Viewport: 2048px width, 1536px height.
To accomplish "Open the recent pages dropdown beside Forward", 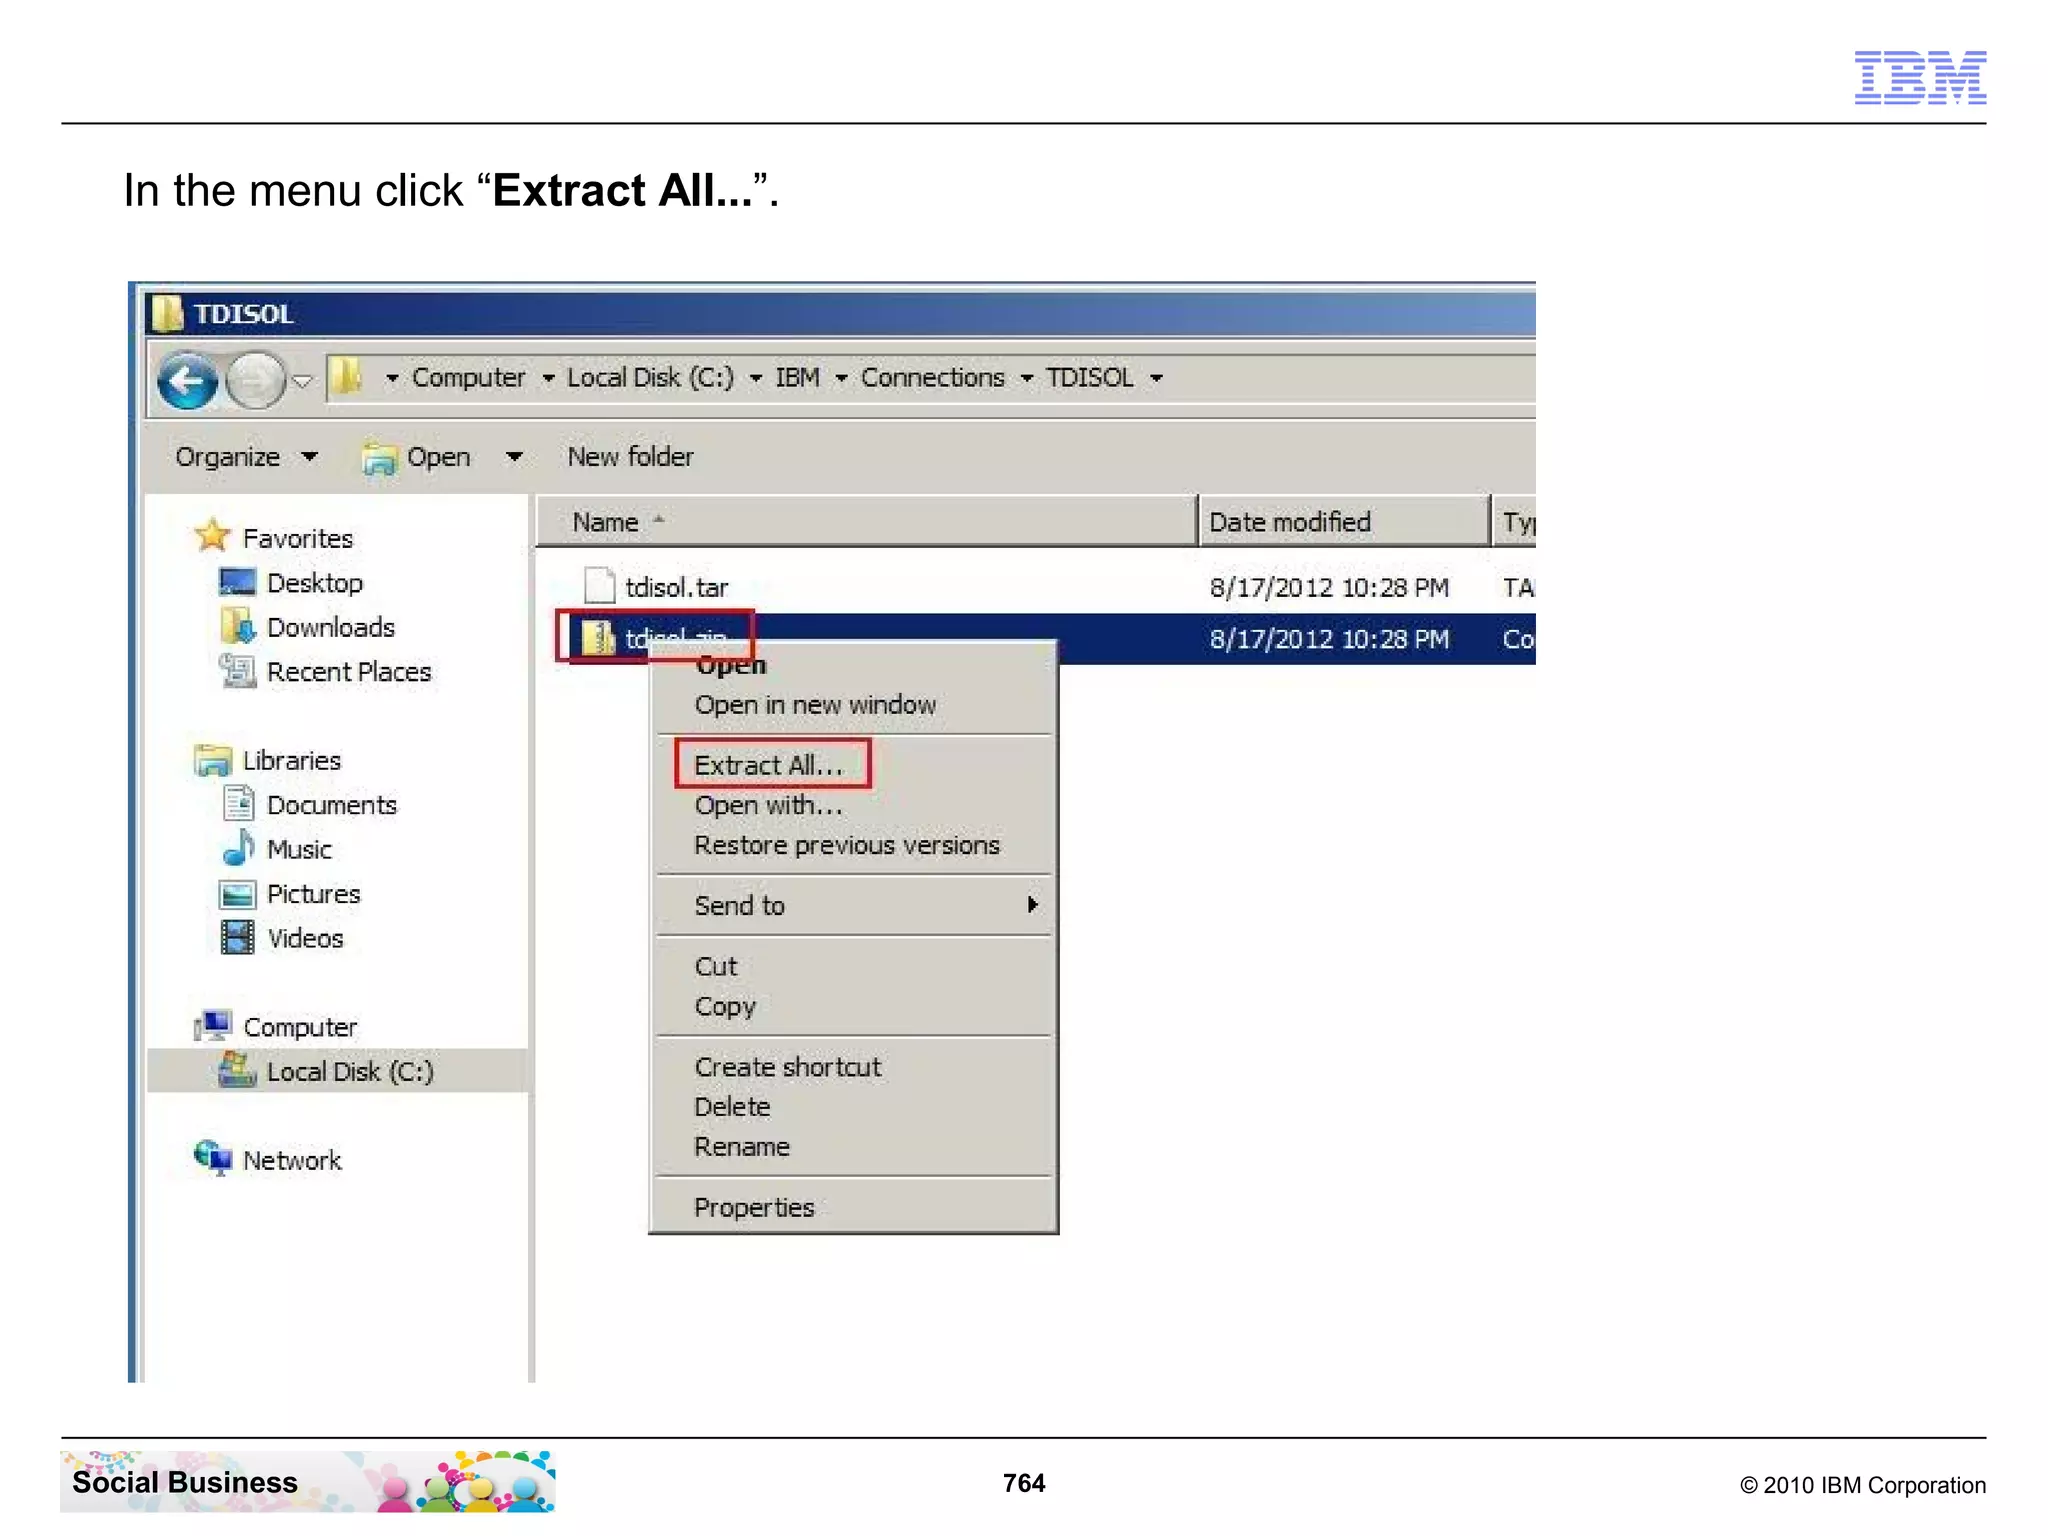I will [x=302, y=381].
